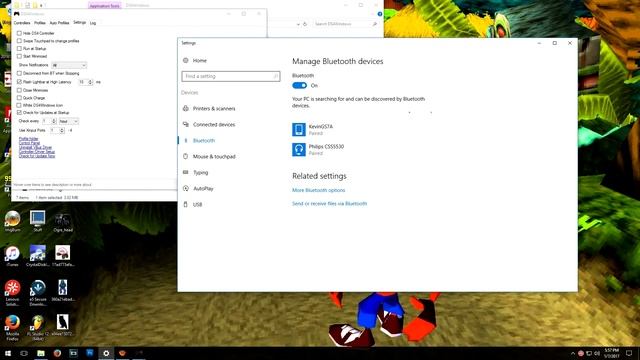This screenshot has width=640, height=360.
Task: Click the Flash Lightbar latency ms stepper
Action: click(x=91, y=82)
